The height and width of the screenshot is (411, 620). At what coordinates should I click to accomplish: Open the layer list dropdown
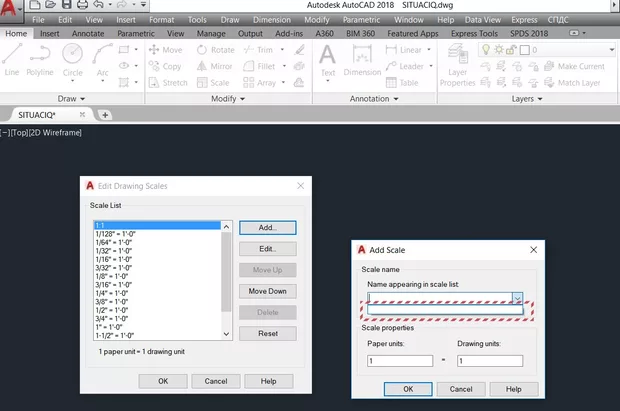click(x=611, y=50)
